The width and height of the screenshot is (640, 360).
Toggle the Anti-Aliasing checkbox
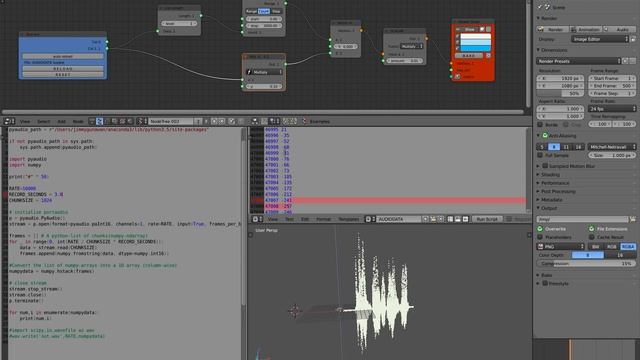click(x=545, y=136)
